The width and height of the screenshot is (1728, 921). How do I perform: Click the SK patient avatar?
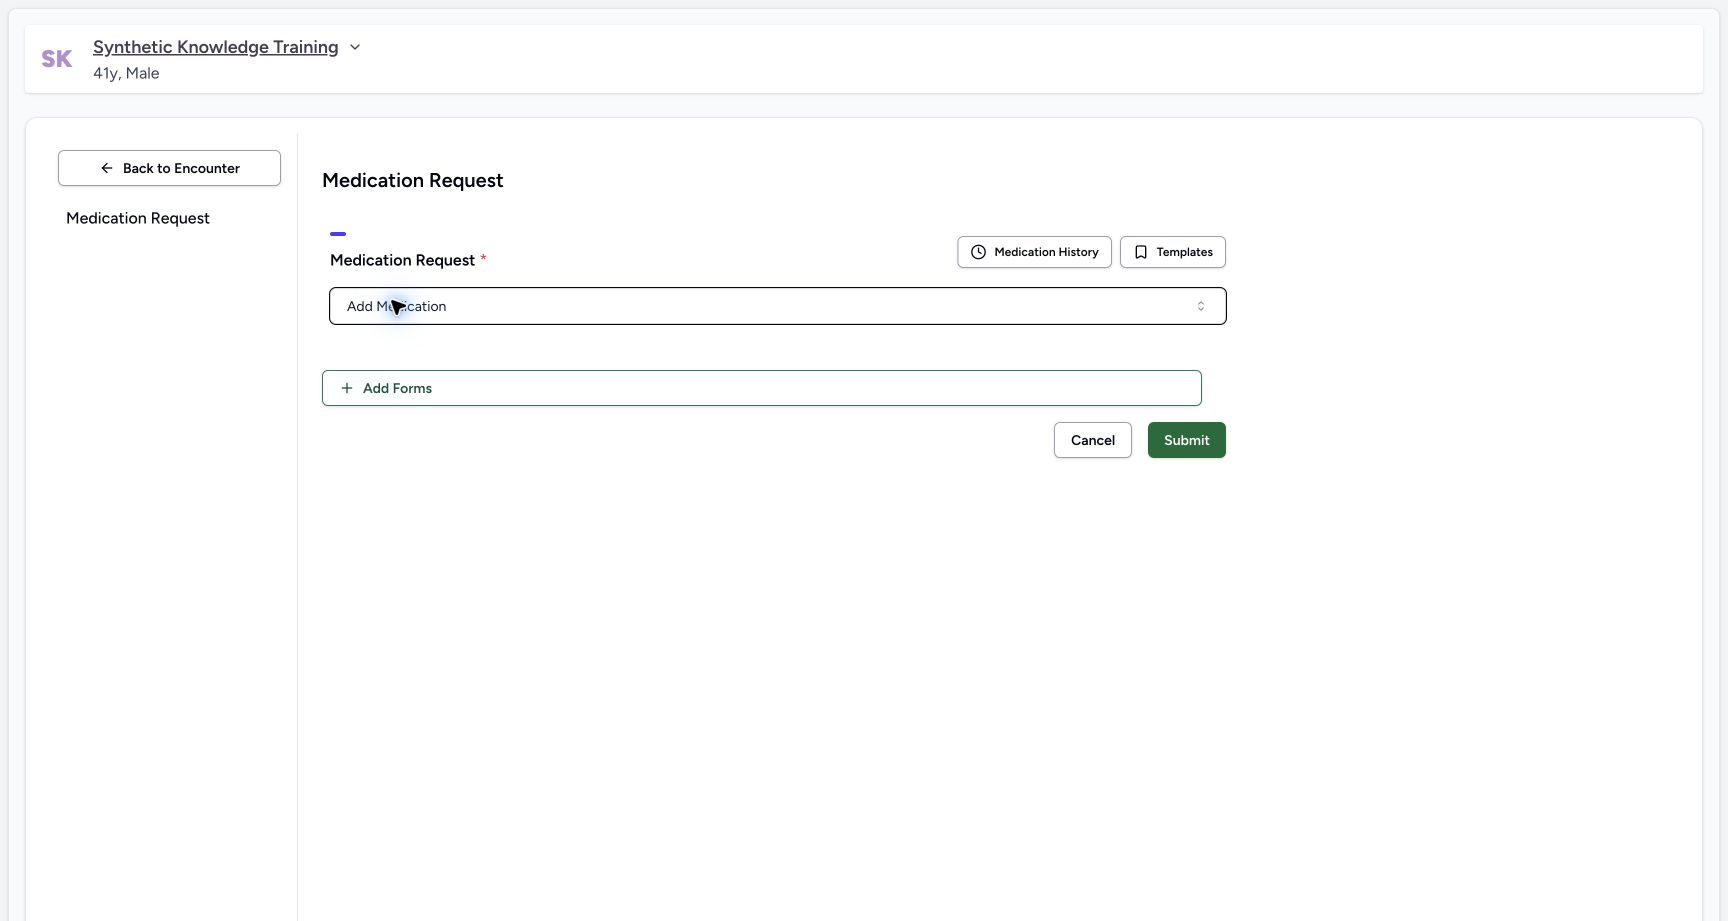(x=57, y=59)
